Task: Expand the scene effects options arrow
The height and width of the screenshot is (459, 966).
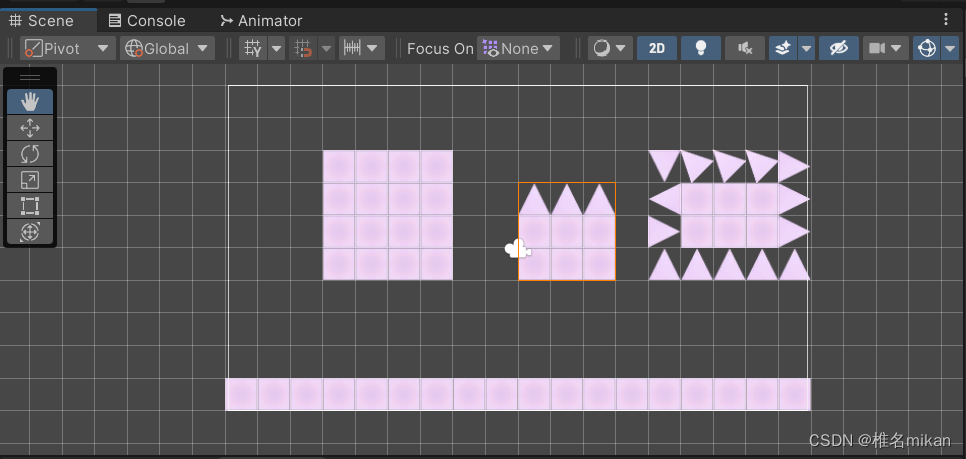Action: [806, 48]
